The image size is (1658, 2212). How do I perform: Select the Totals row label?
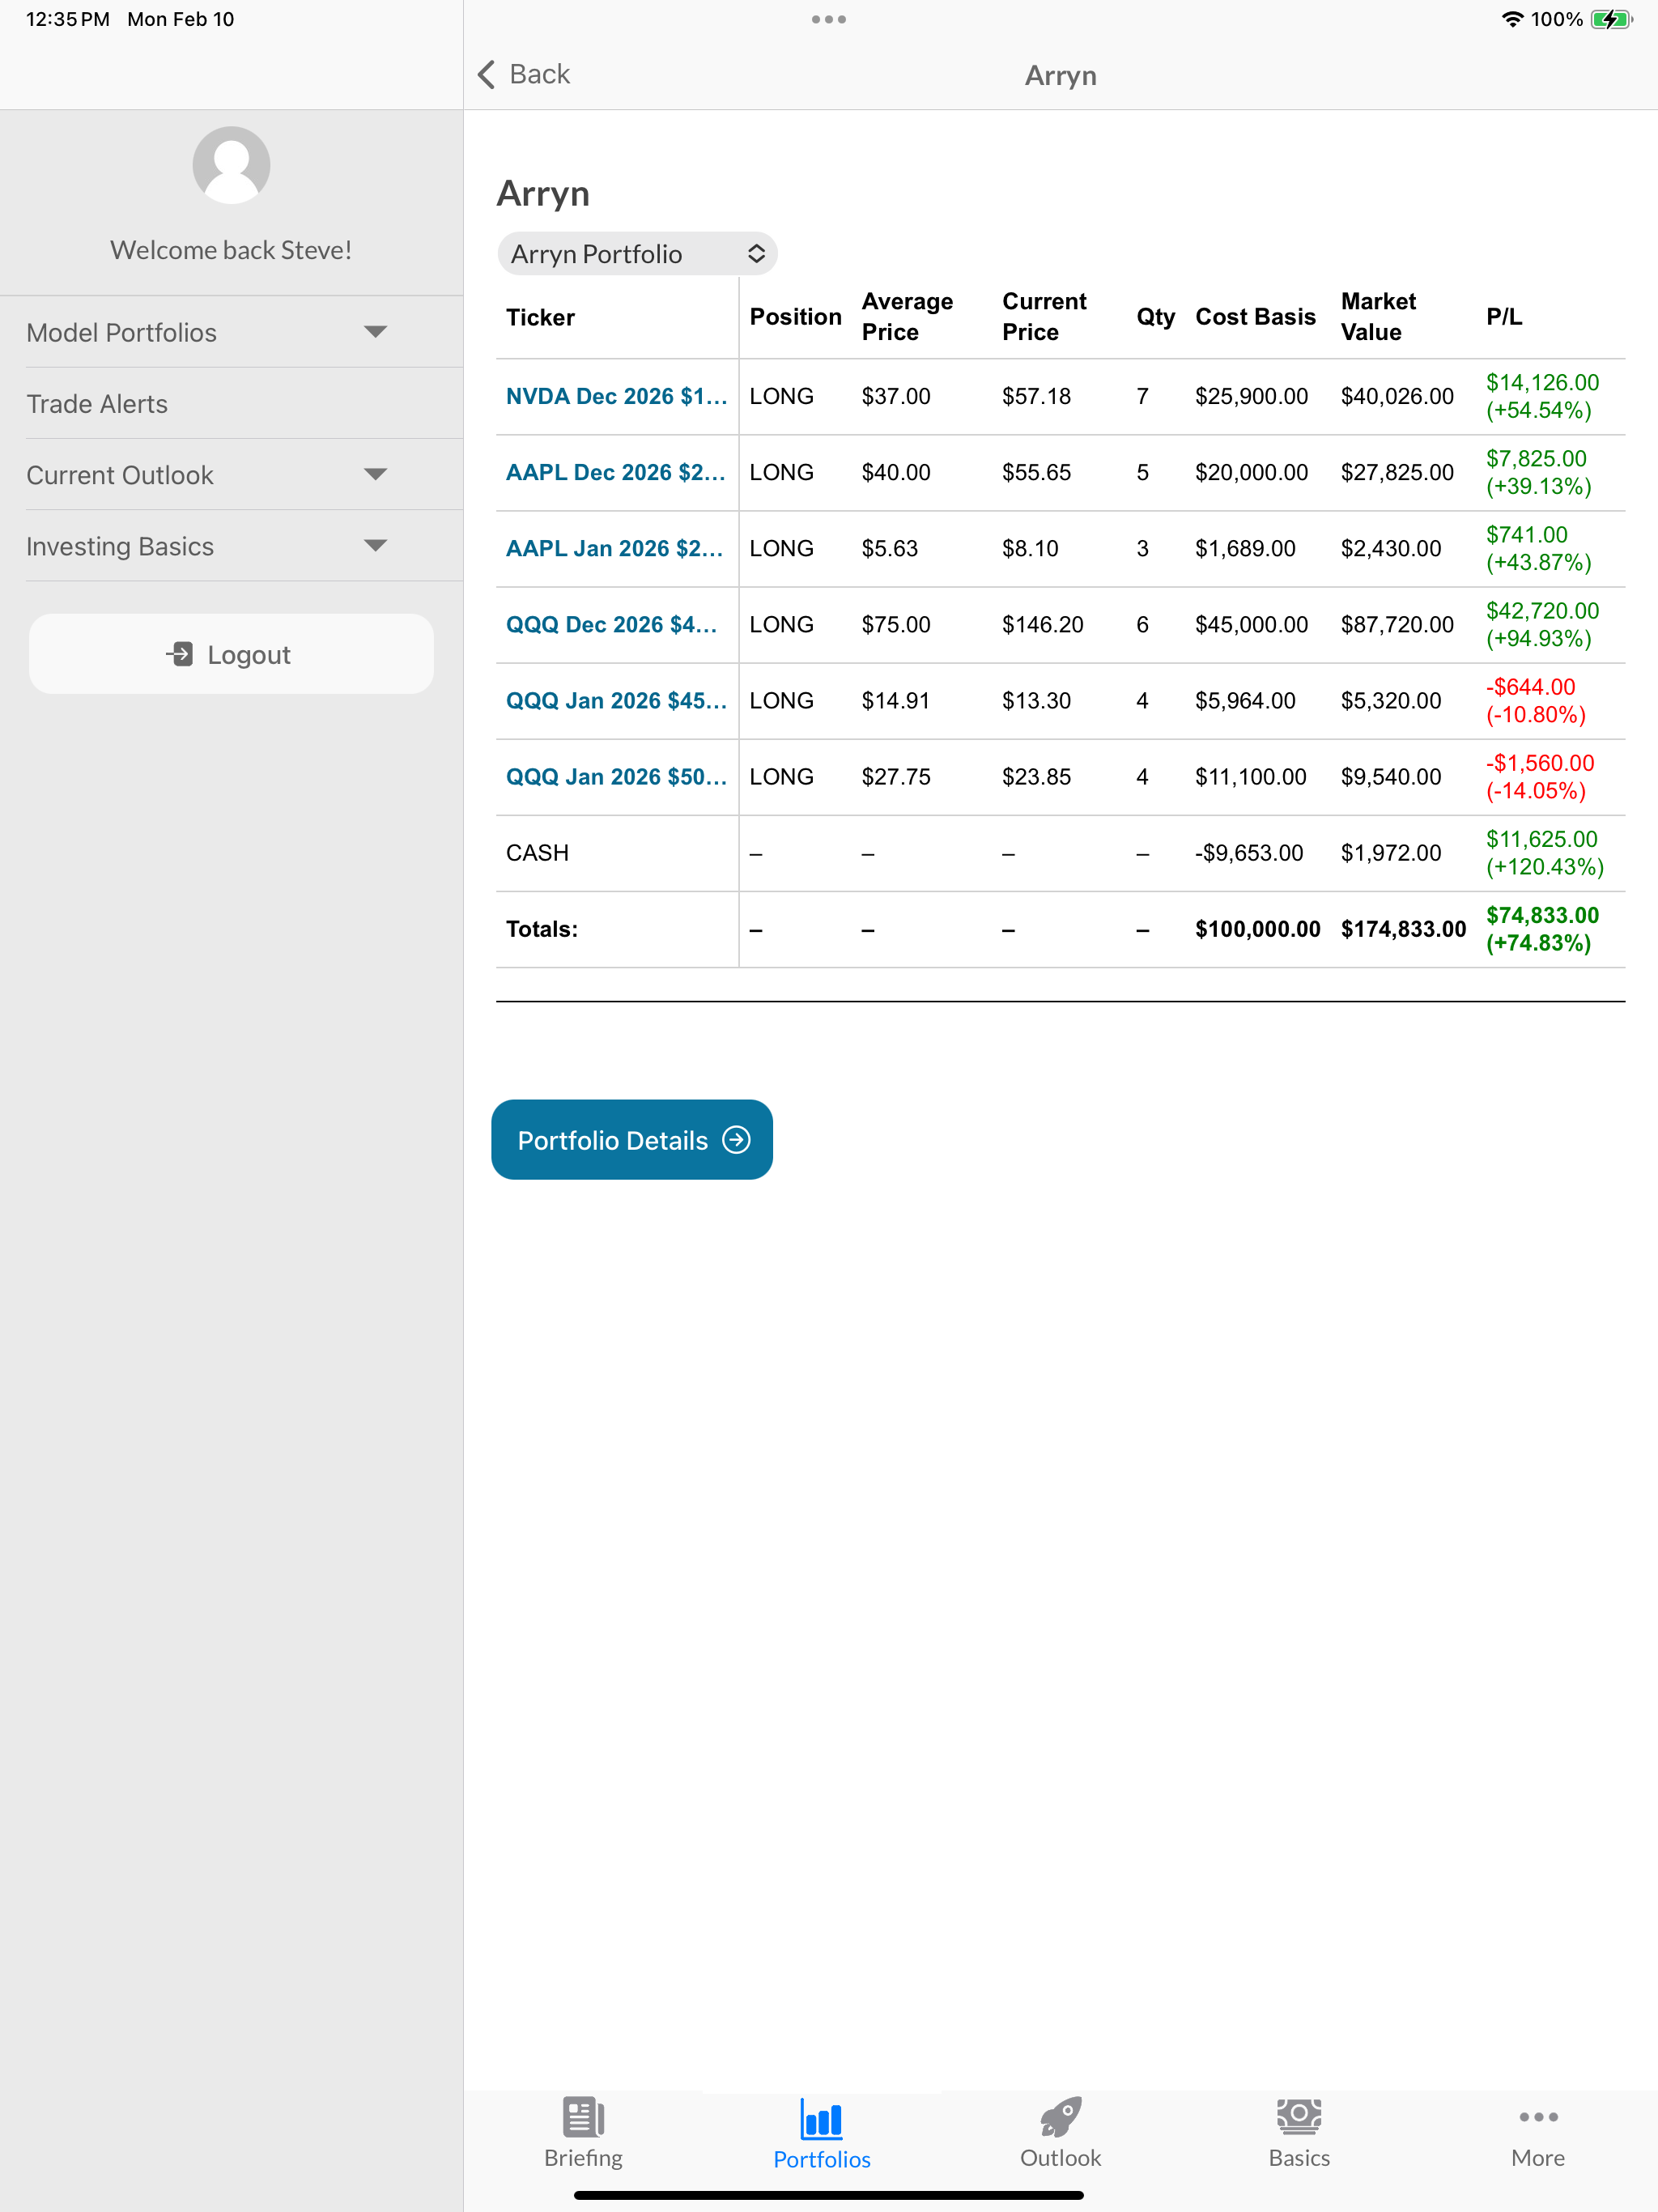[541, 929]
